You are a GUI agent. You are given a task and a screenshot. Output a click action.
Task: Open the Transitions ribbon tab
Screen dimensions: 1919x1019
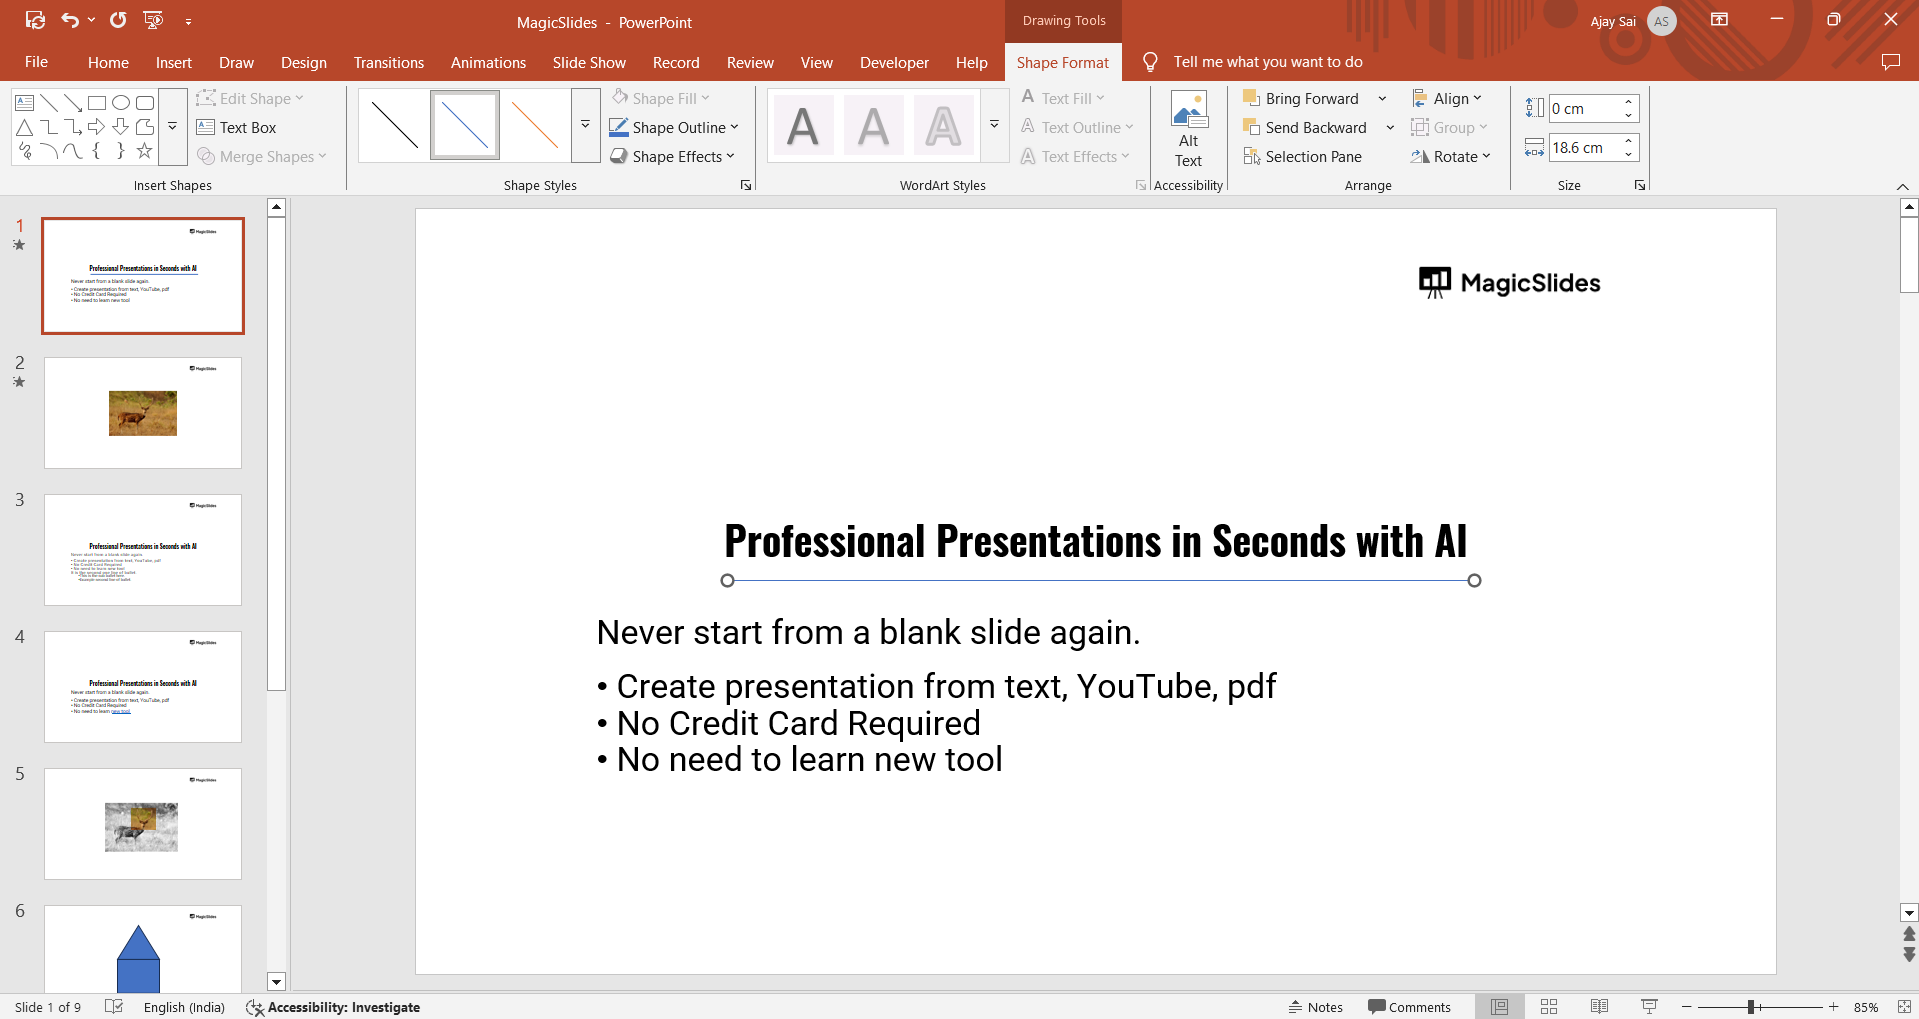[x=388, y=63]
